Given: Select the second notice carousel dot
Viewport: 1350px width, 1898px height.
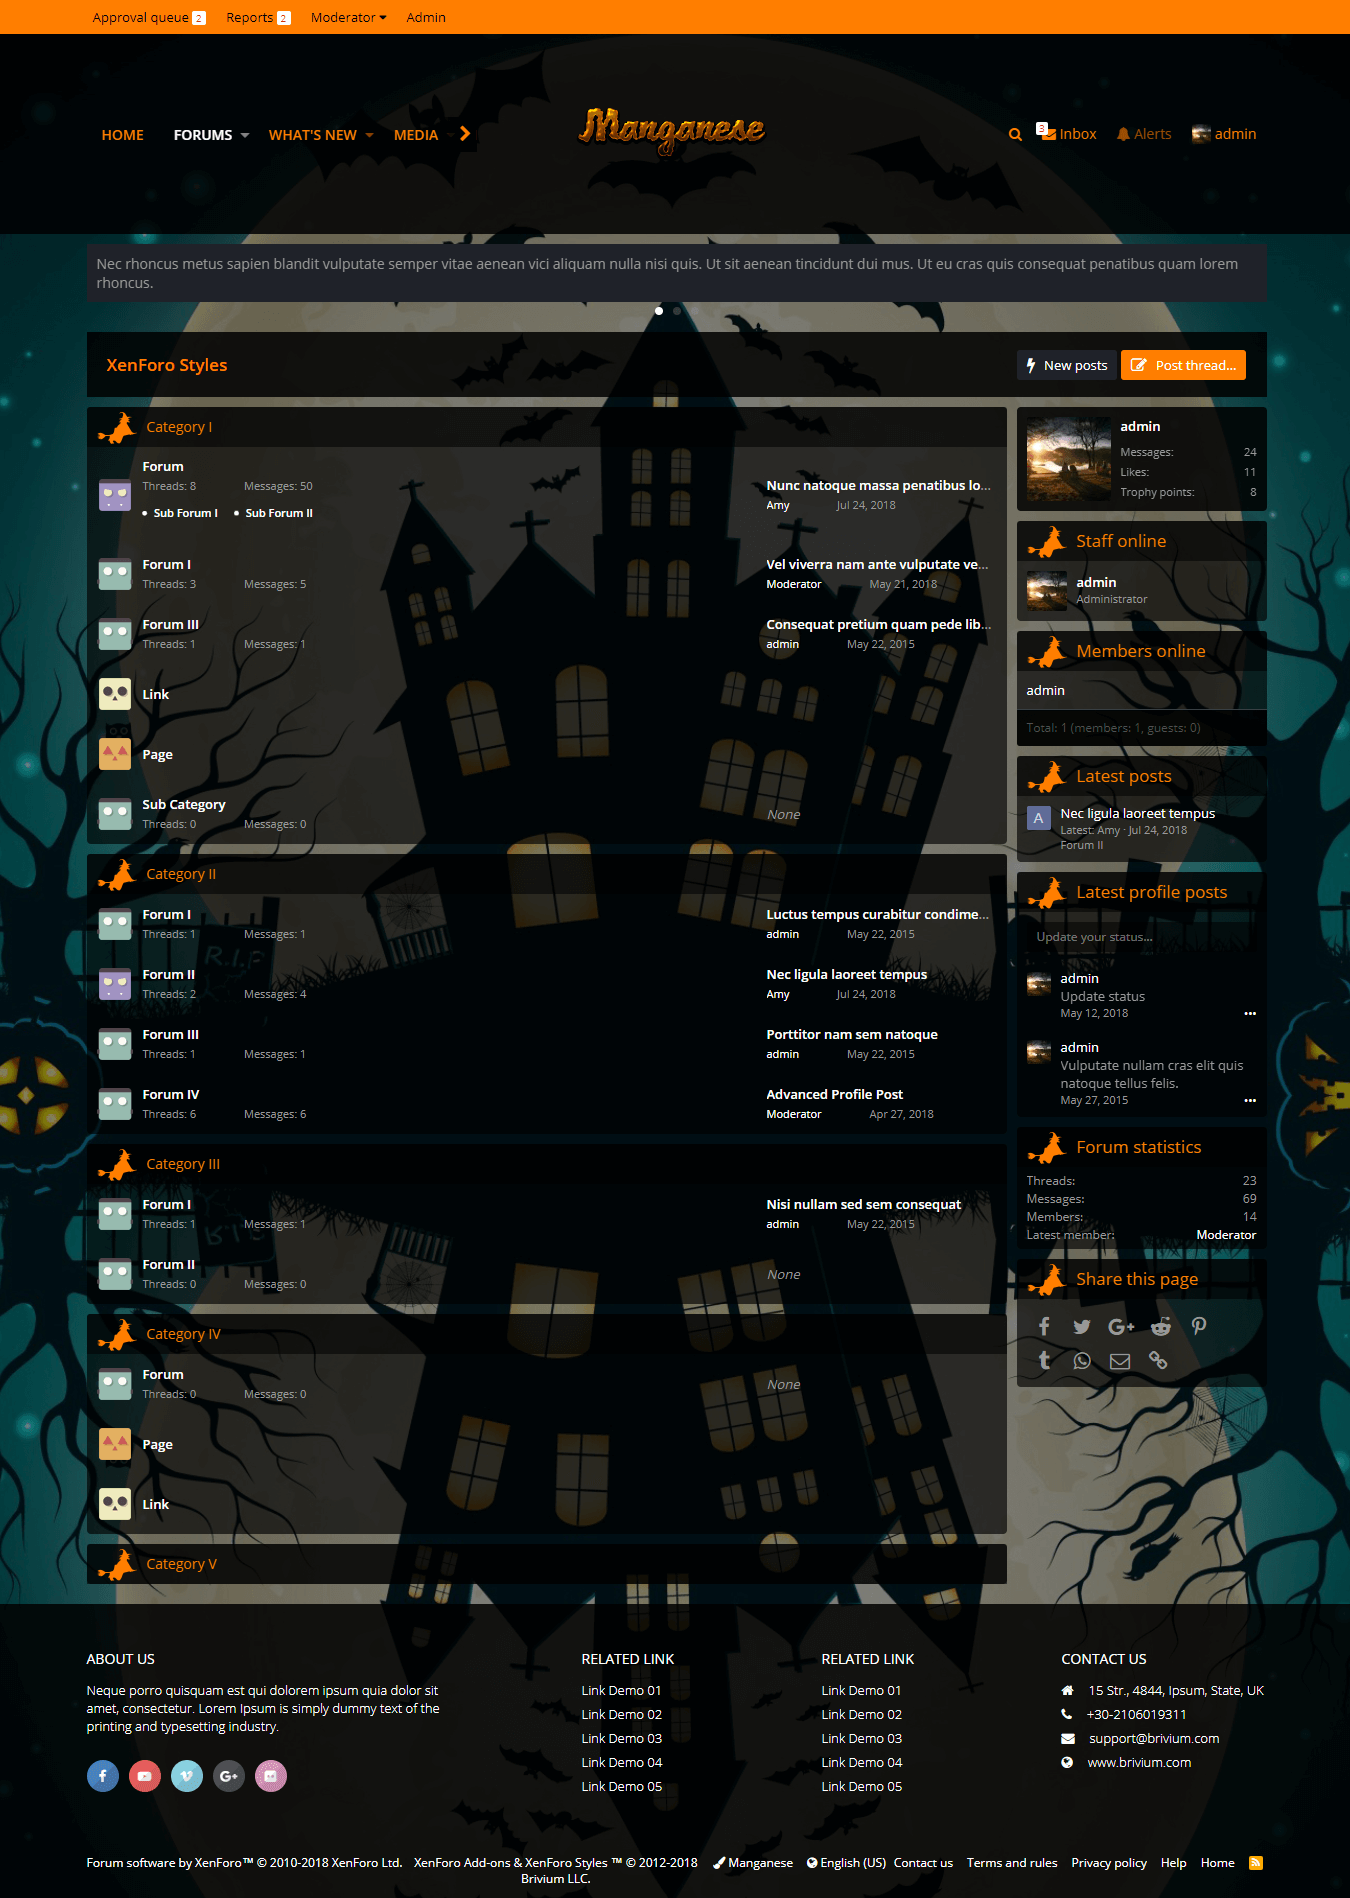Looking at the screenshot, I should [677, 311].
